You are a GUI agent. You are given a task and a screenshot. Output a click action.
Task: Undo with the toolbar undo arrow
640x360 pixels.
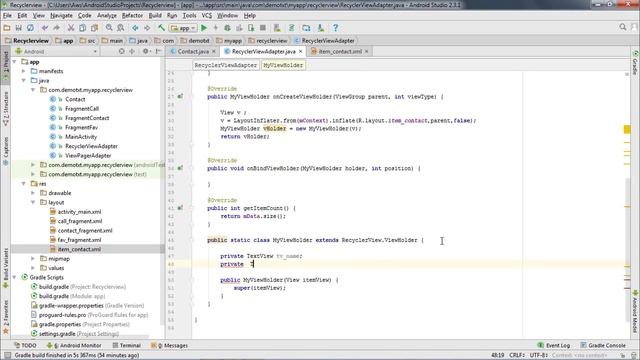click(45, 28)
